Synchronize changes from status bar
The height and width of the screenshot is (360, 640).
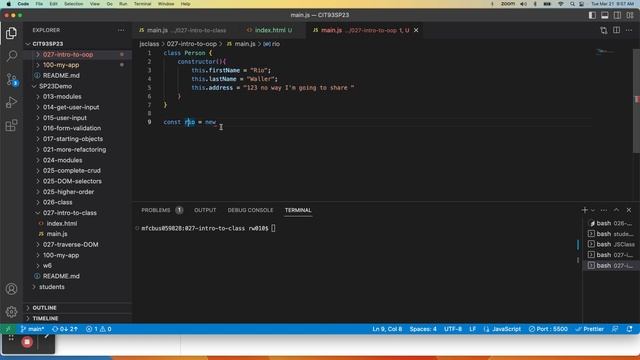[64, 329]
